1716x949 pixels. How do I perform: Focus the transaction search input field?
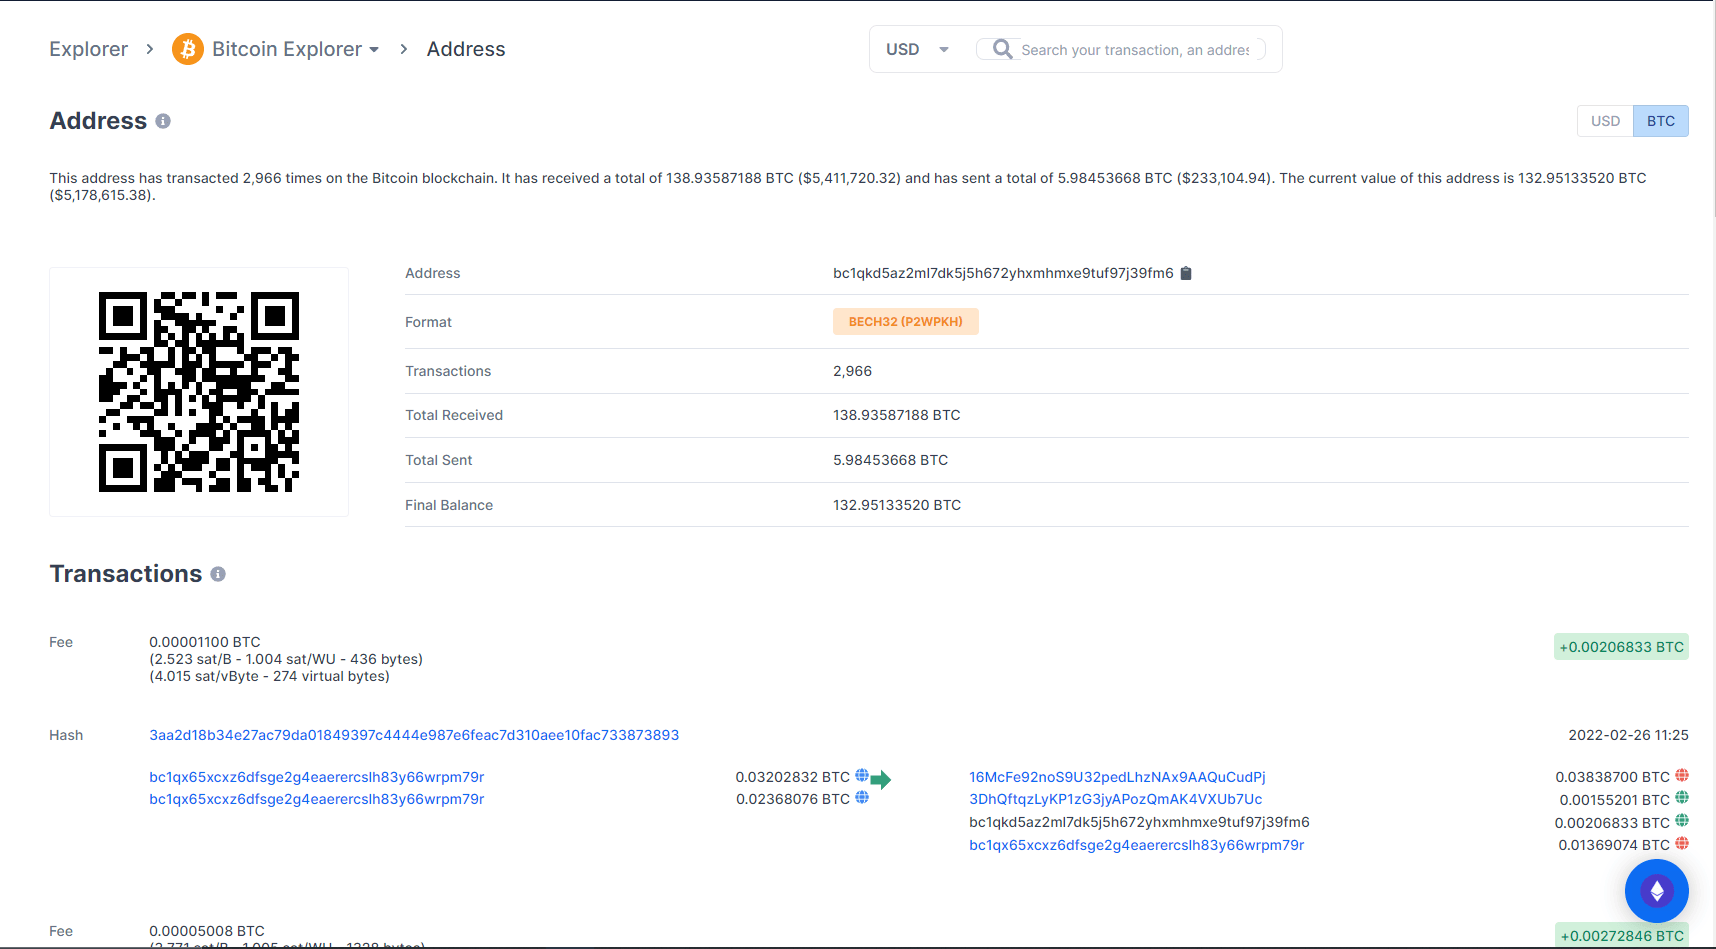click(1135, 50)
